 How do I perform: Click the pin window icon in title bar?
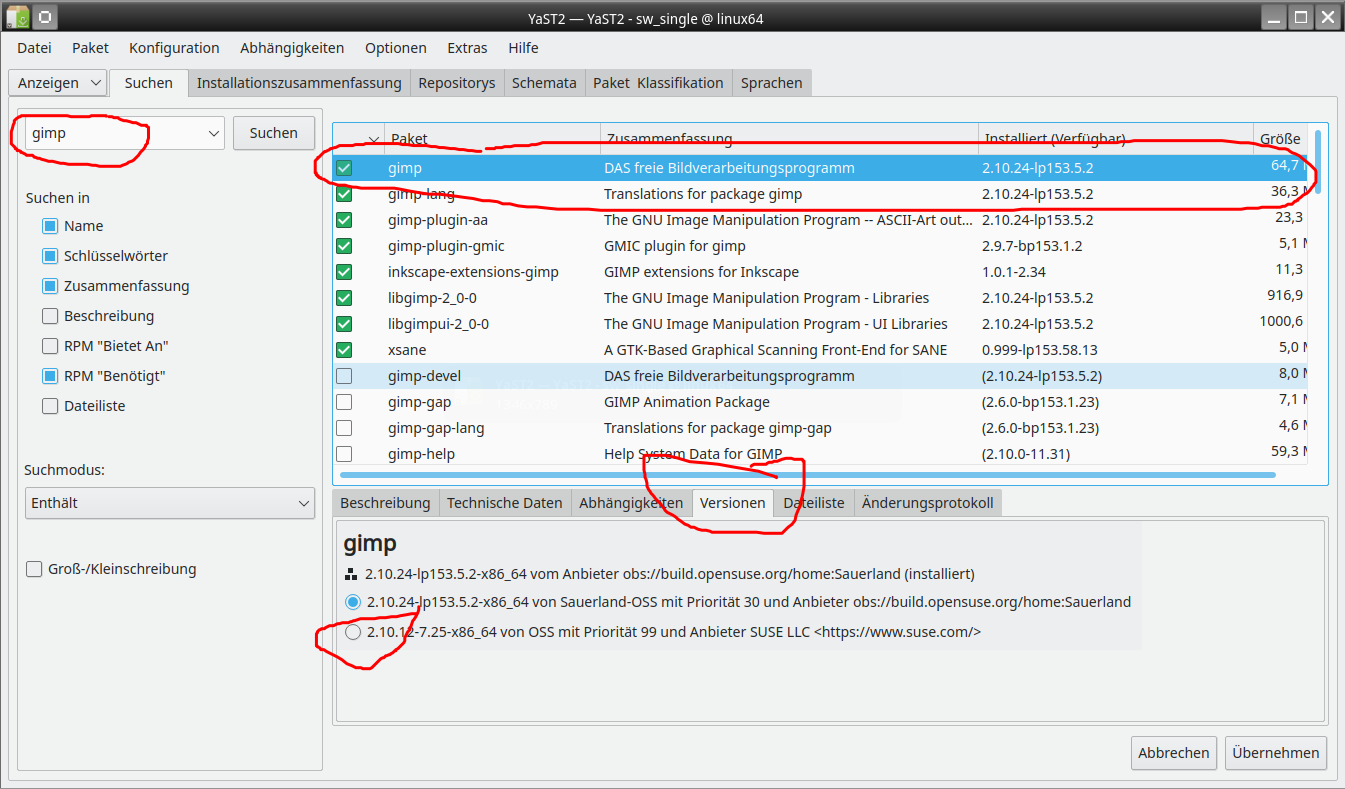click(46, 17)
